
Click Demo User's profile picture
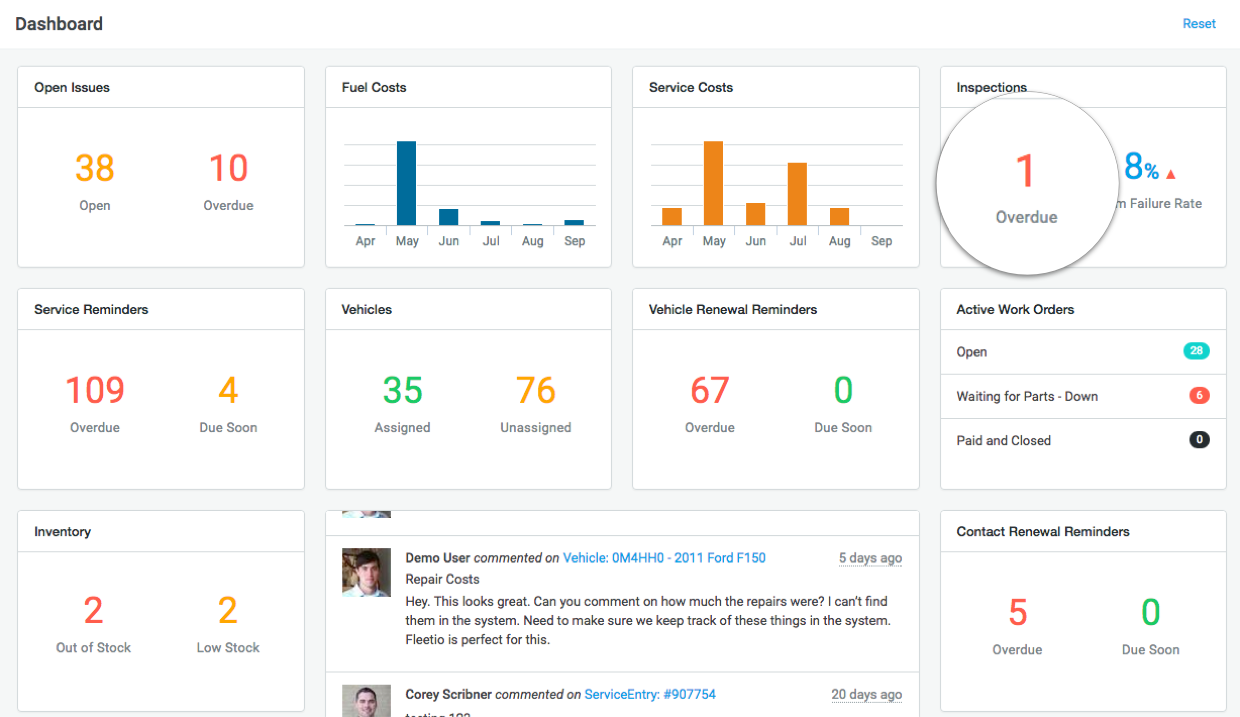click(x=366, y=572)
